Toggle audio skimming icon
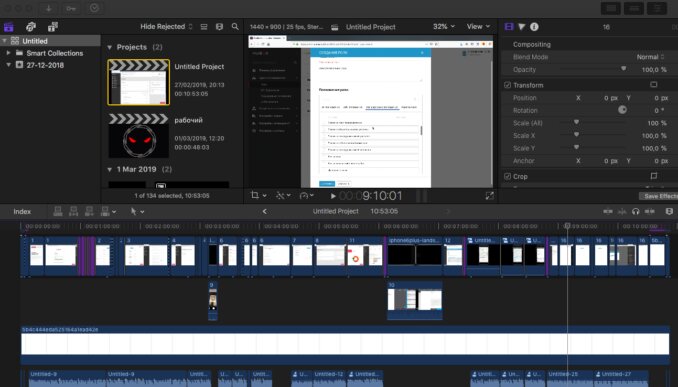The height and width of the screenshot is (387, 678). pos(622,211)
